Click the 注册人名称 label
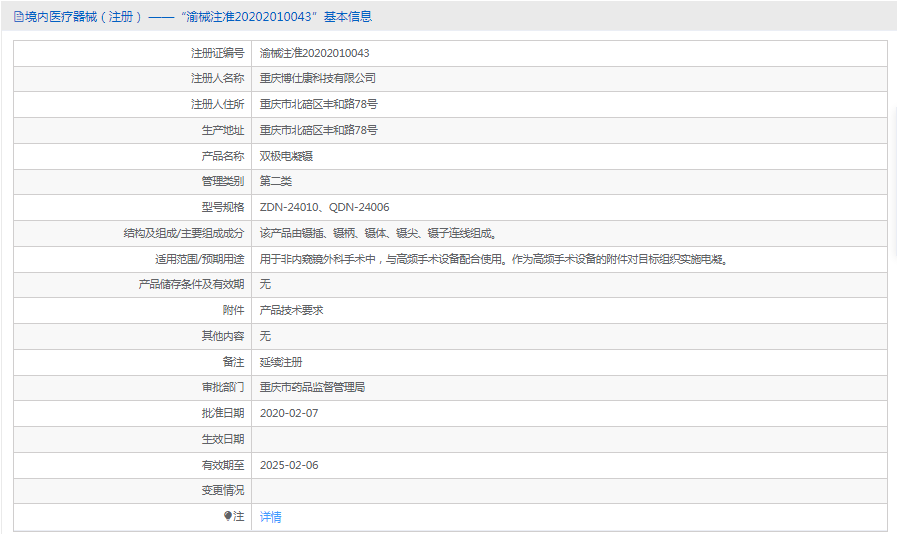The height and width of the screenshot is (534, 897). click(217, 78)
